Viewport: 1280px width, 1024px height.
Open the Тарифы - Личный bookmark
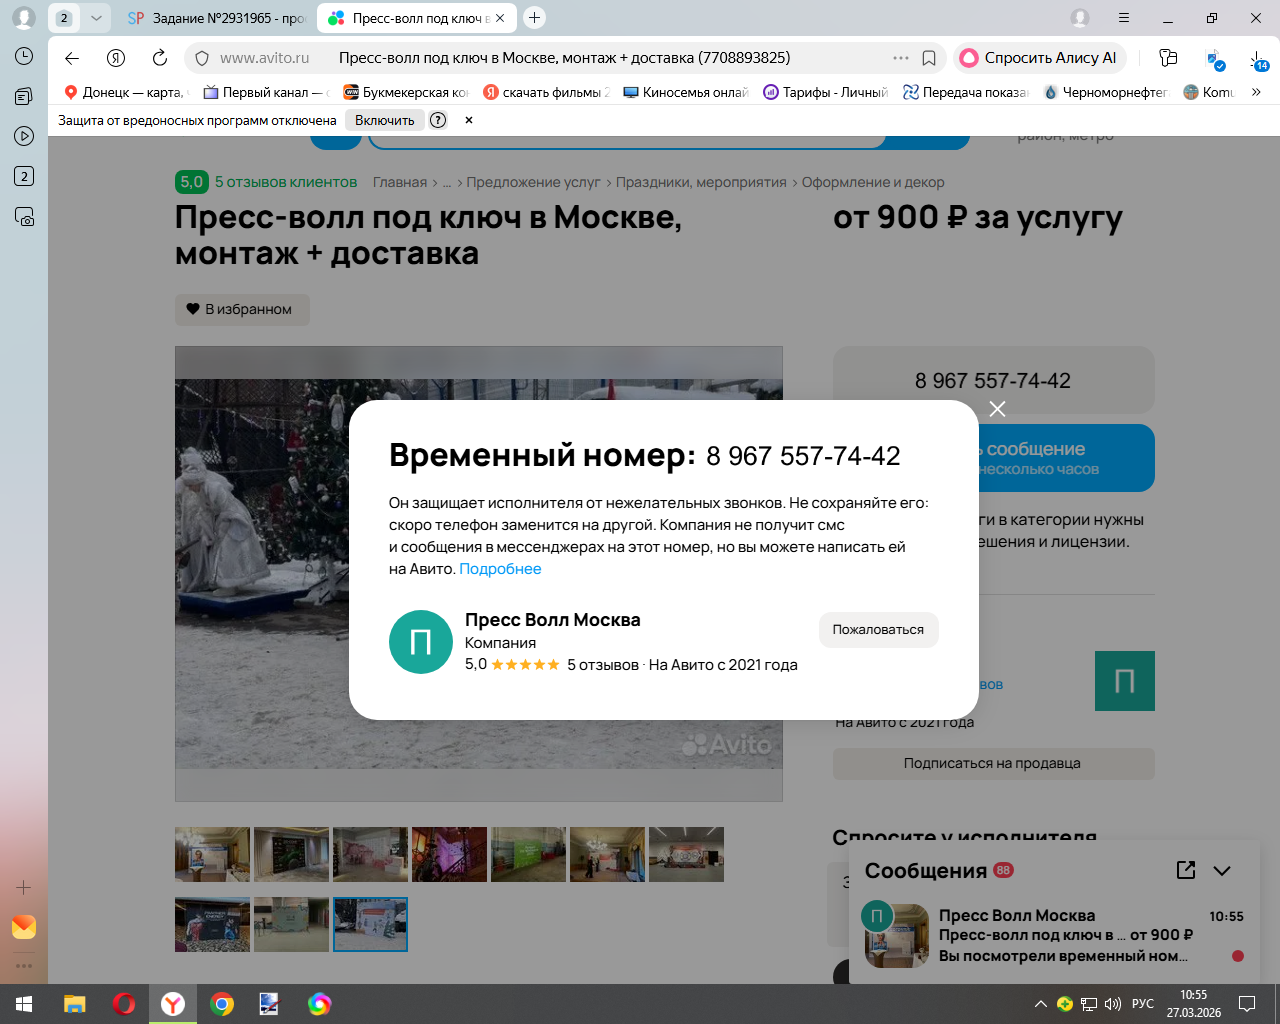[x=826, y=92]
